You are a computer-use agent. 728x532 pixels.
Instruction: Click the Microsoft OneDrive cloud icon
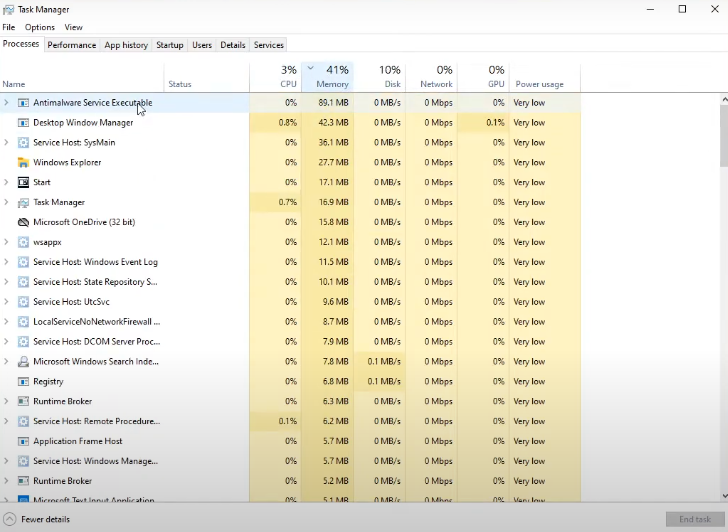23,222
